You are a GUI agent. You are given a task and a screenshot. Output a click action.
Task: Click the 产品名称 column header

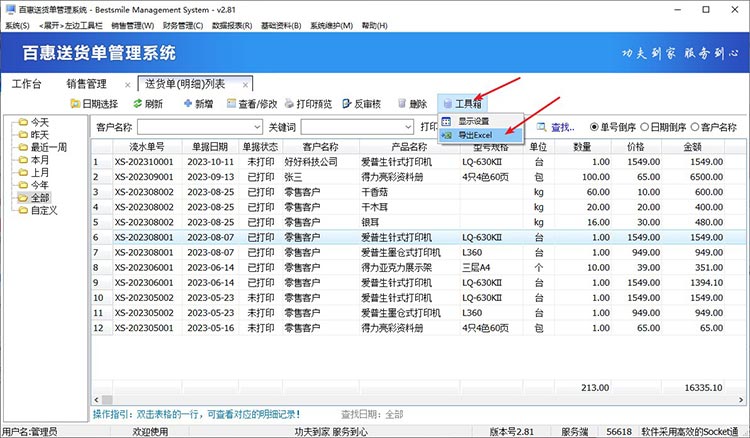click(409, 147)
